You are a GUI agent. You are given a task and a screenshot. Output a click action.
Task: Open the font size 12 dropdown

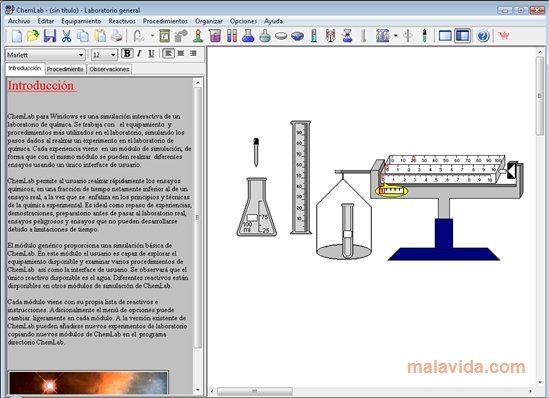pyautogui.click(x=113, y=55)
